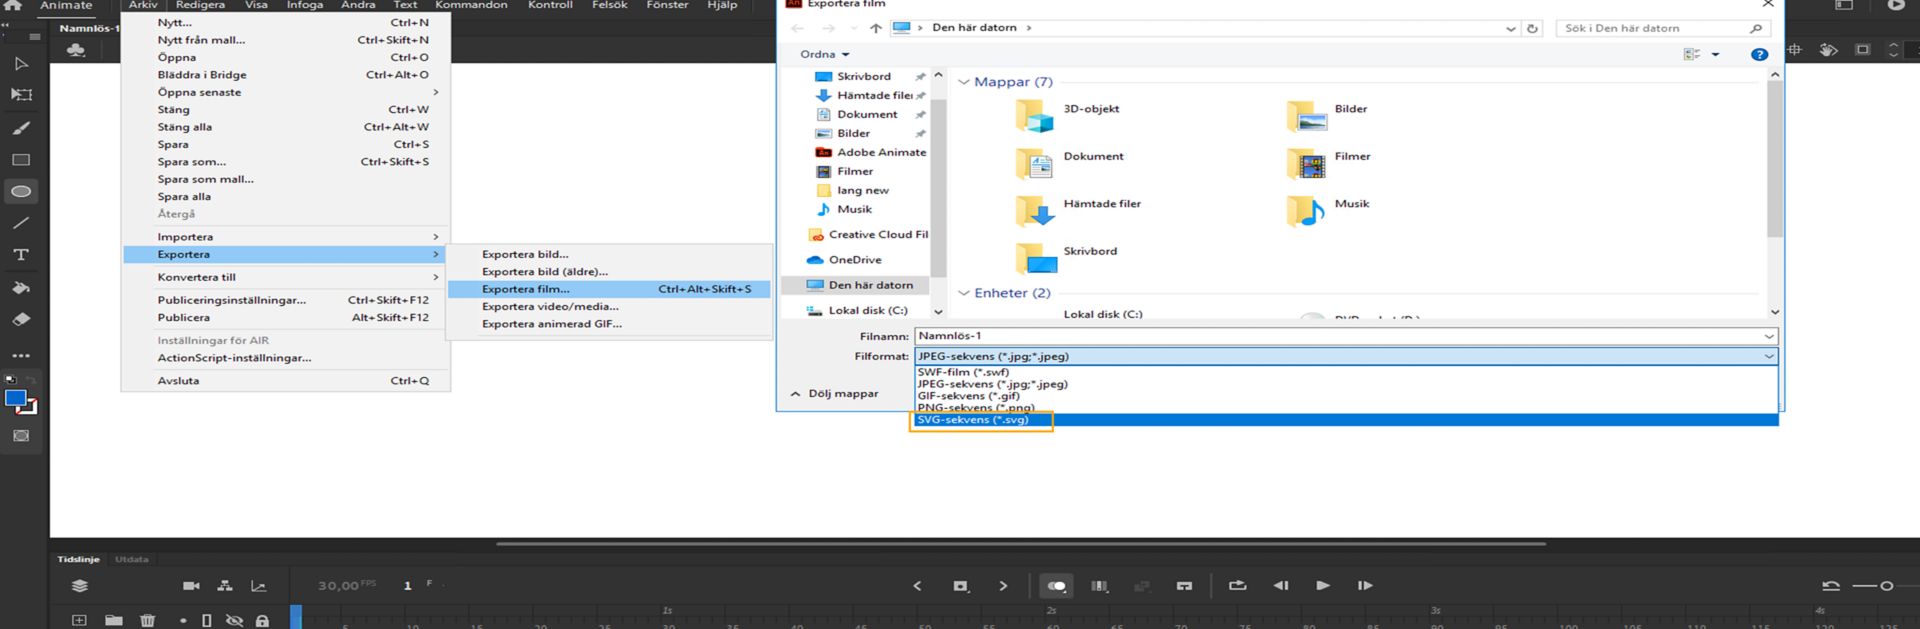This screenshot has width=1920, height=629.
Task: Show parenting view in timeline
Action: coord(225,586)
